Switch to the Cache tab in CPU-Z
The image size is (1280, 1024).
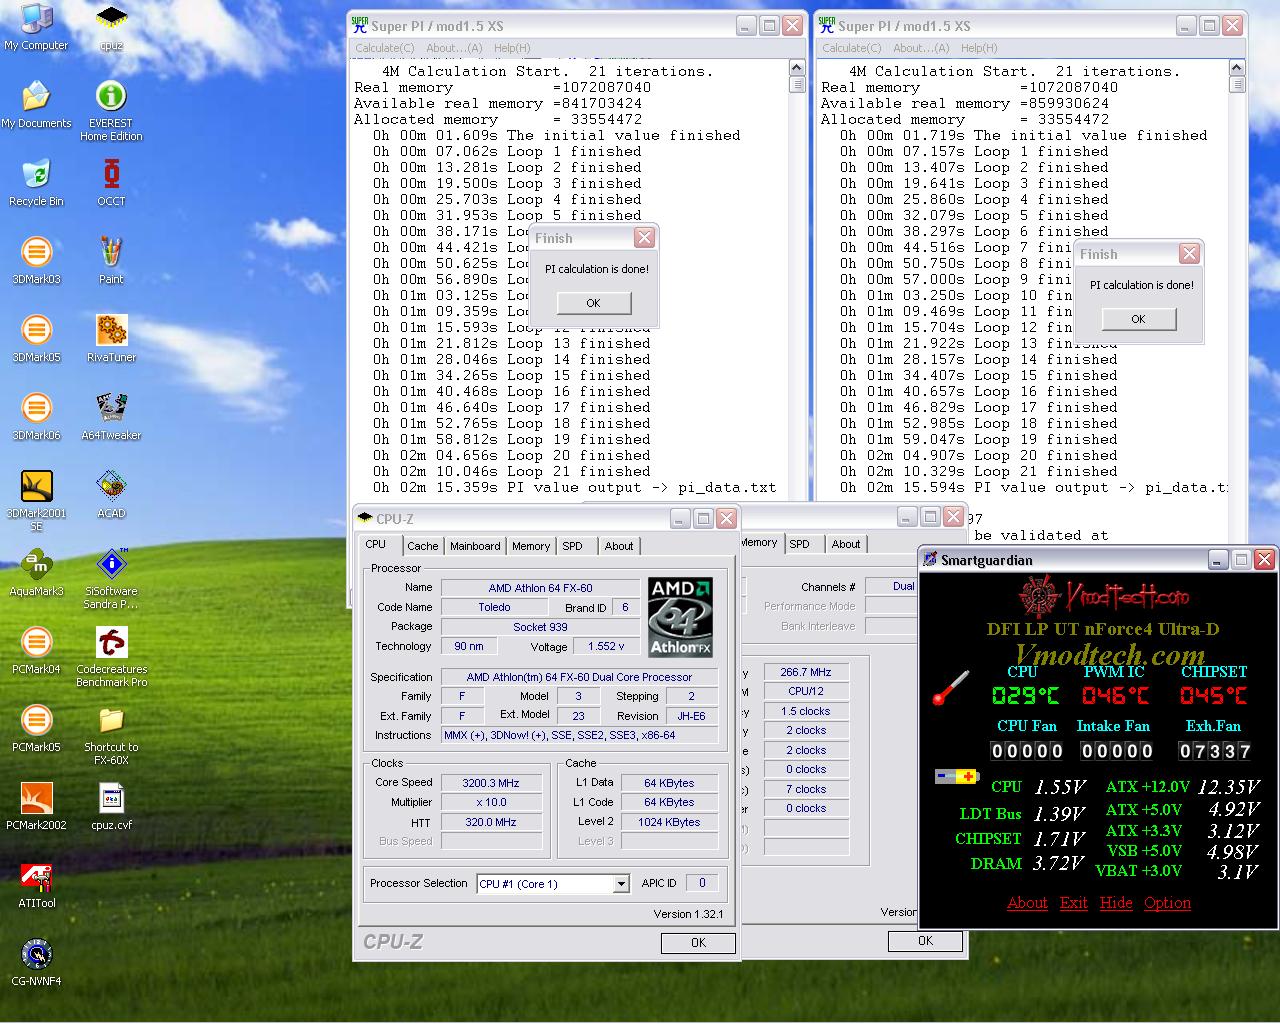[x=422, y=546]
